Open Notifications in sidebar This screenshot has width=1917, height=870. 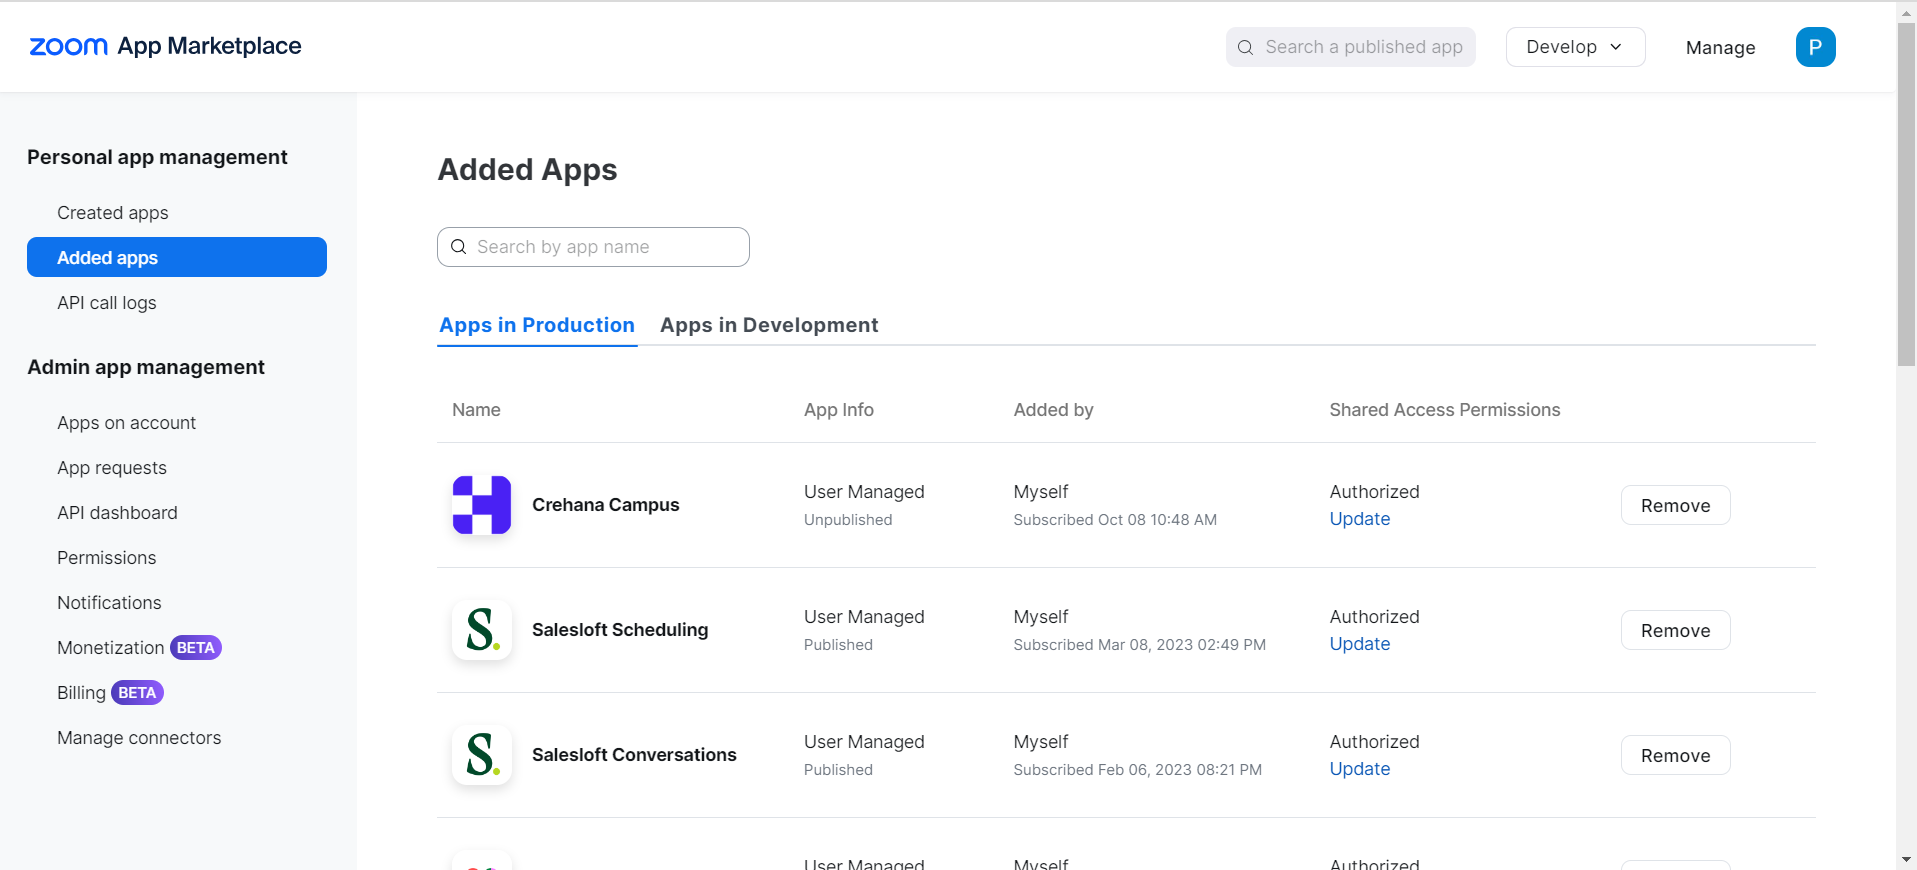(x=109, y=603)
